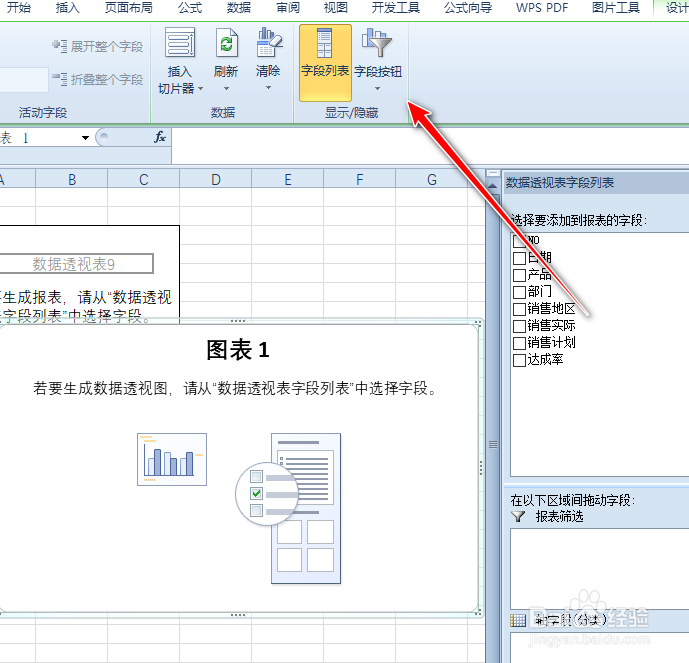689x663 pixels.
Task: Click the 数据透视表9 placeholder box
Action: [x=76, y=264]
